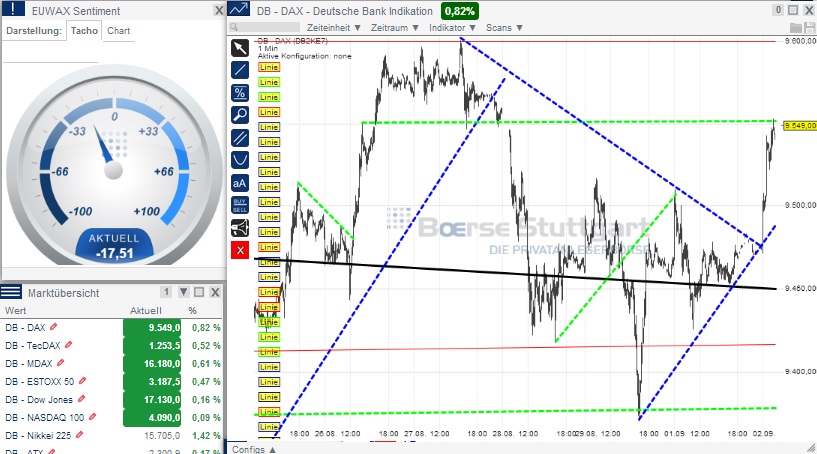
Task: Click the chart window line-graph icon
Action: coord(239,9)
